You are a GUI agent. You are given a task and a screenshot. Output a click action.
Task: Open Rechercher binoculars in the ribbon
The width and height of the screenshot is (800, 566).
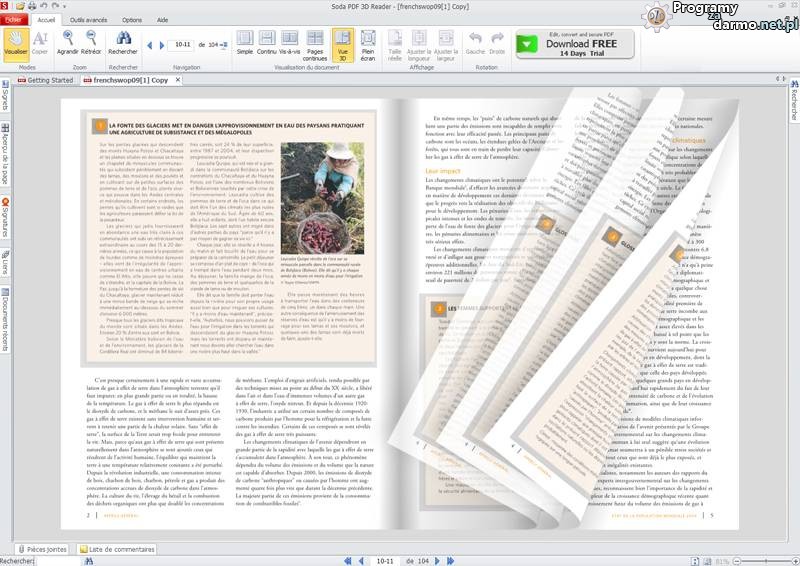tap(123, 43)
